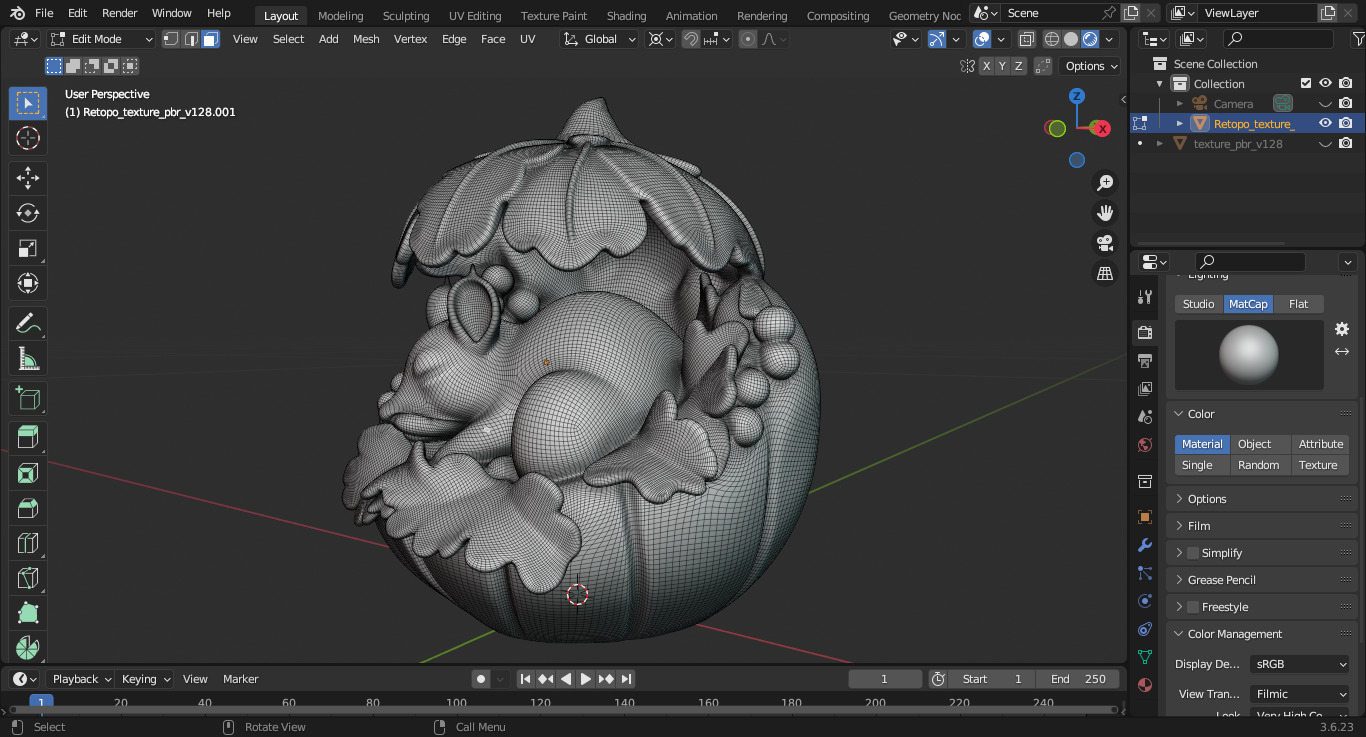
Task: Switch to the Sculpting workspace tab
Action: point(406,15)
